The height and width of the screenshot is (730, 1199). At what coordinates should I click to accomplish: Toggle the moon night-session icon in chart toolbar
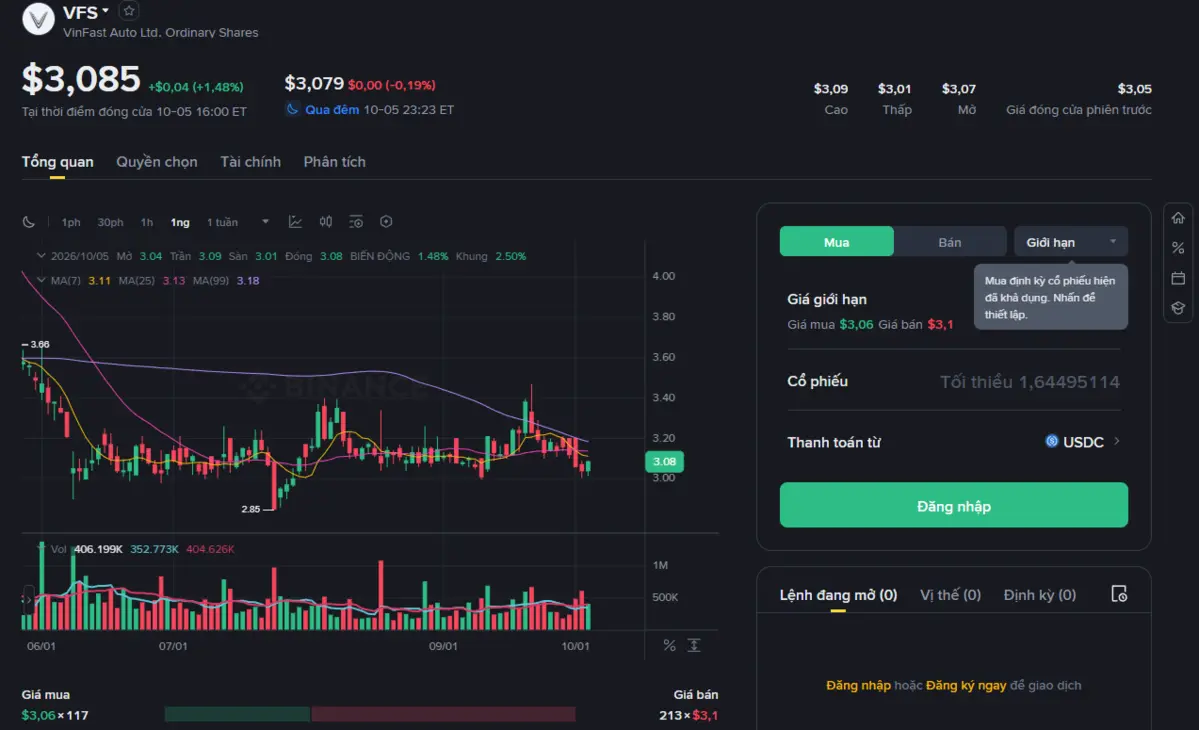click(x=29, y=222)
